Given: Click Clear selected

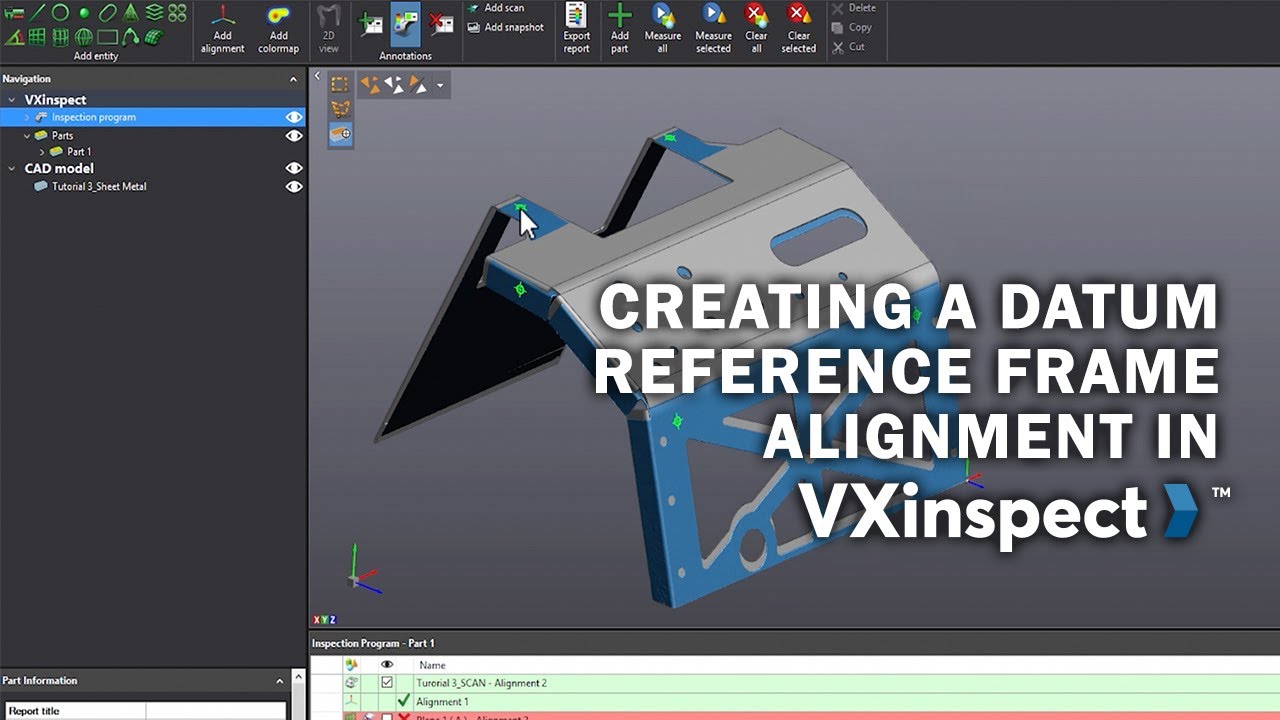Looking at the screenshot, I should click(x=798, y=29).
